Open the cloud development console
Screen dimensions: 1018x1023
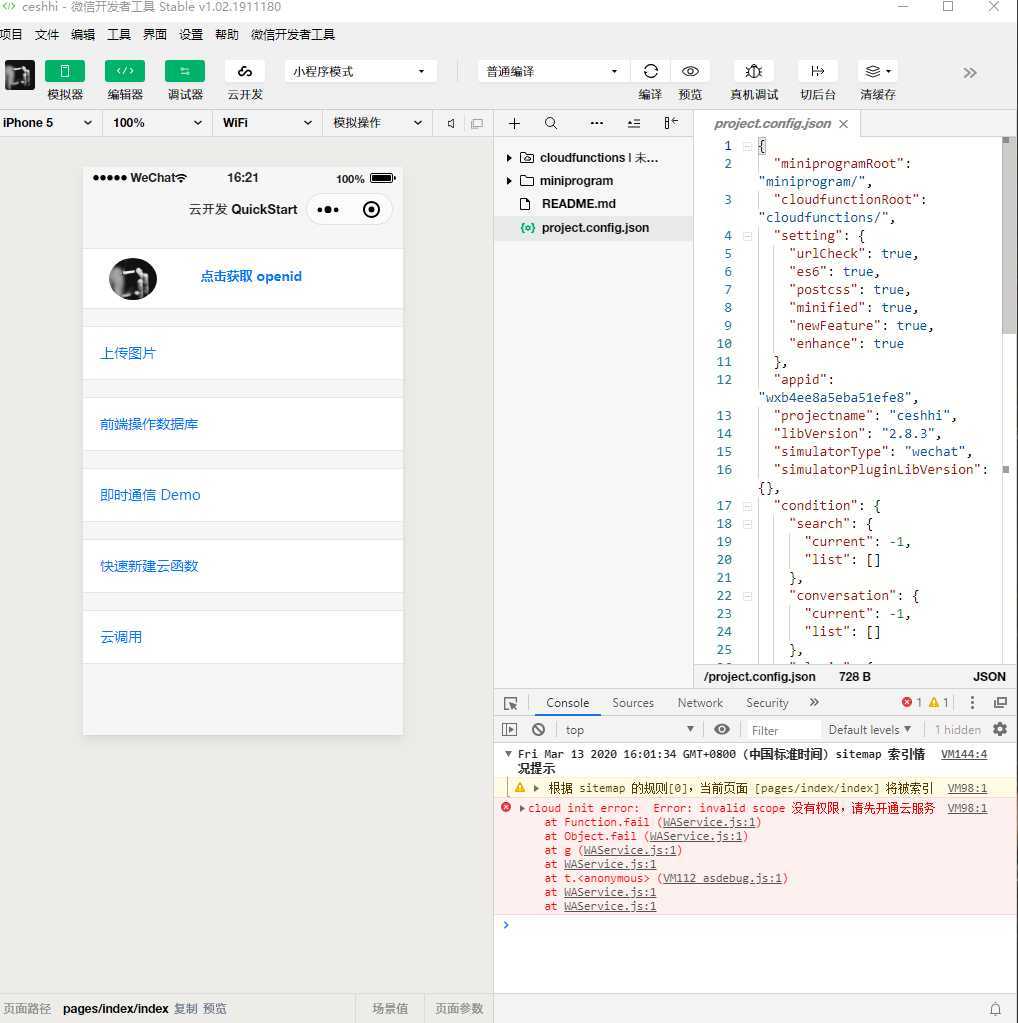(245, 71)
